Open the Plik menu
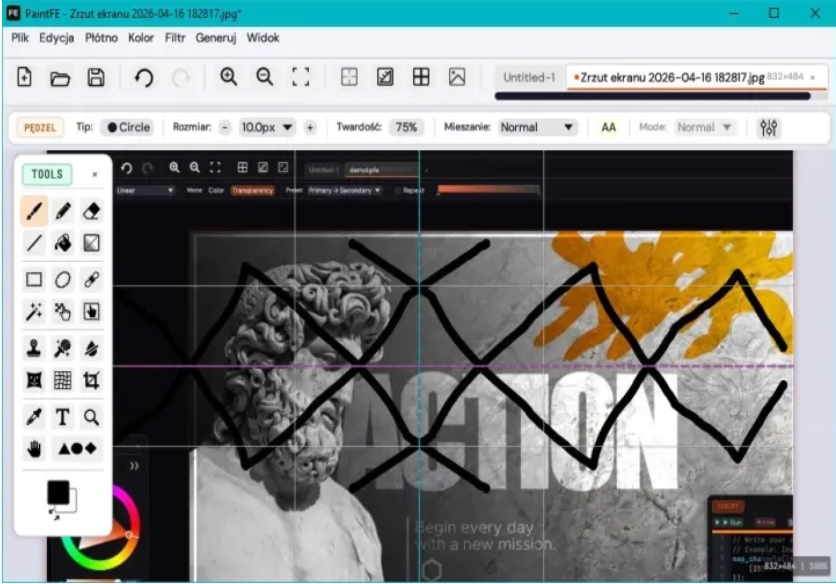836x584 pixels. pos(20,38)
